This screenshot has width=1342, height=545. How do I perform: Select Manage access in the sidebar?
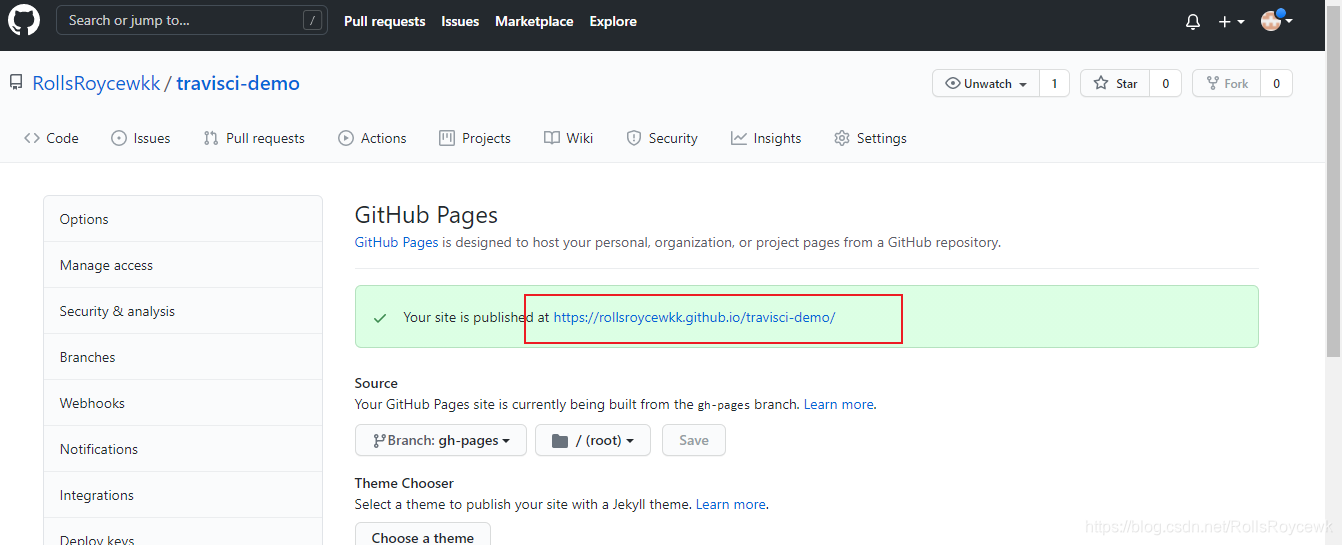tap(183, 265)
